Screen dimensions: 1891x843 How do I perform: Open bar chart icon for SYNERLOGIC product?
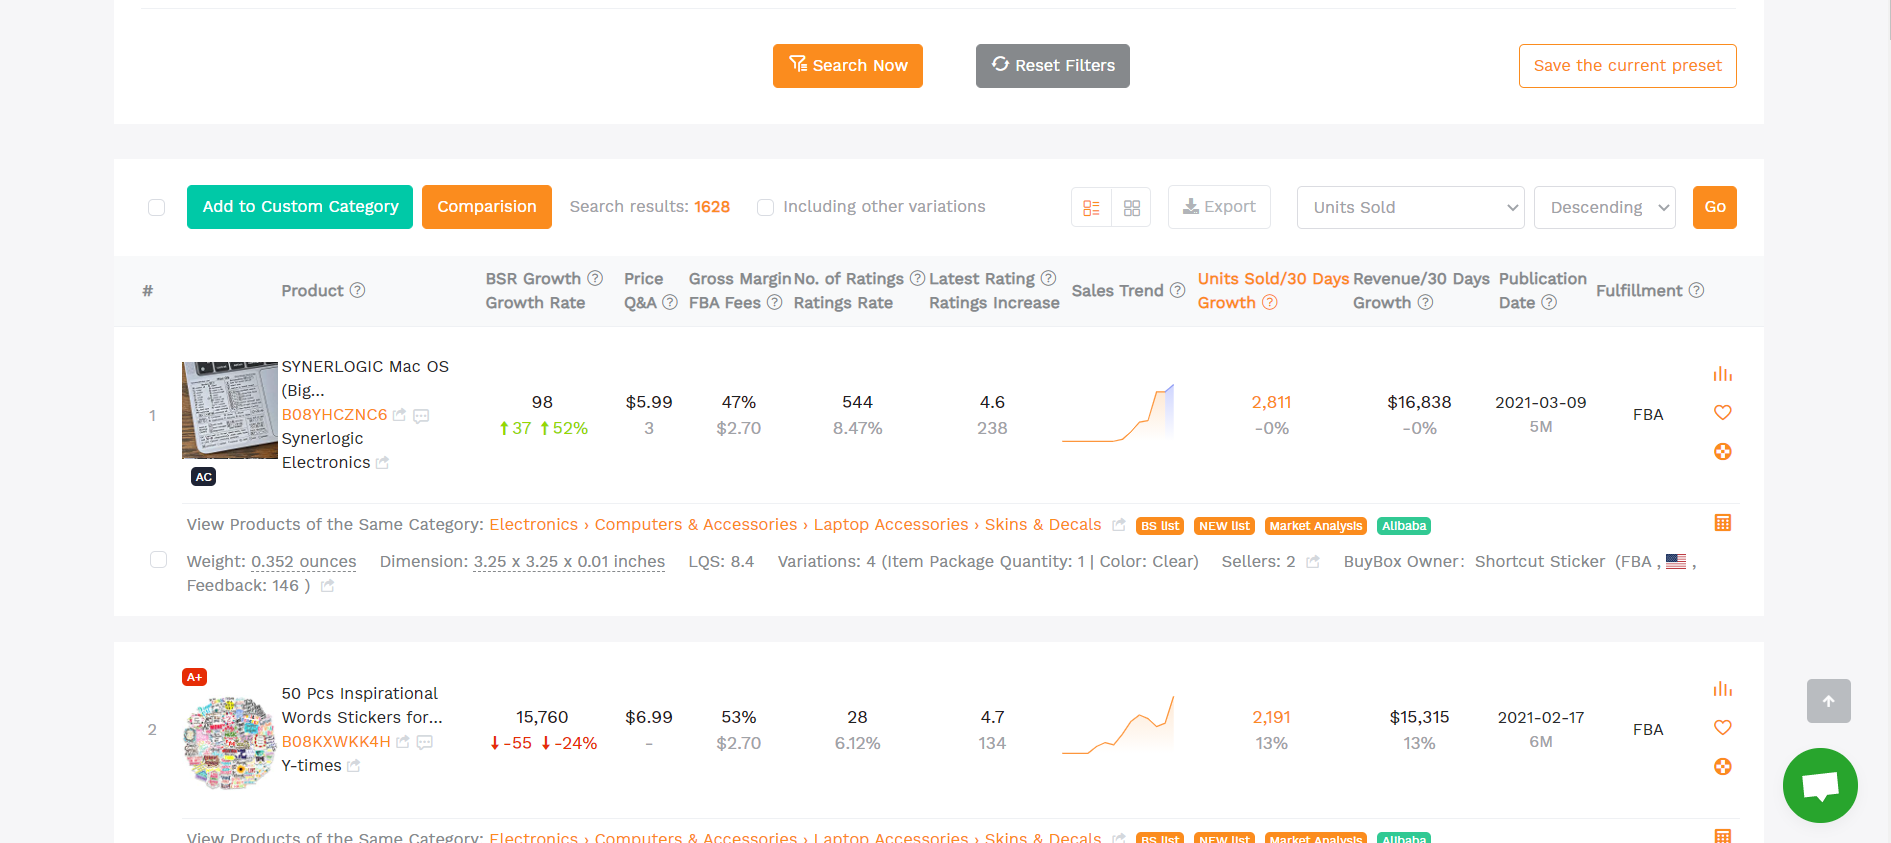[x=1722, y=374]
